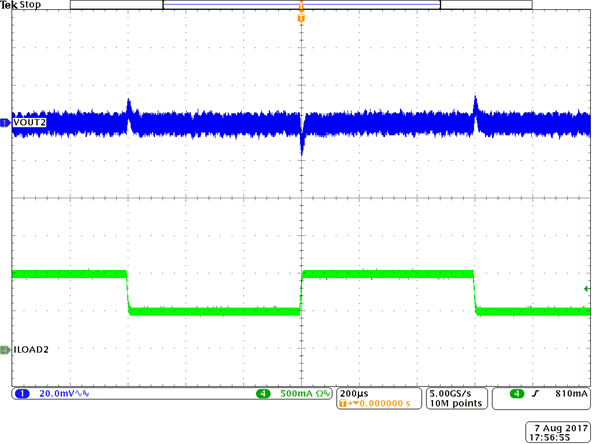Click the rising edge trigger slope icon
This screenshot has height=444, width=592.
click(535, 394)
